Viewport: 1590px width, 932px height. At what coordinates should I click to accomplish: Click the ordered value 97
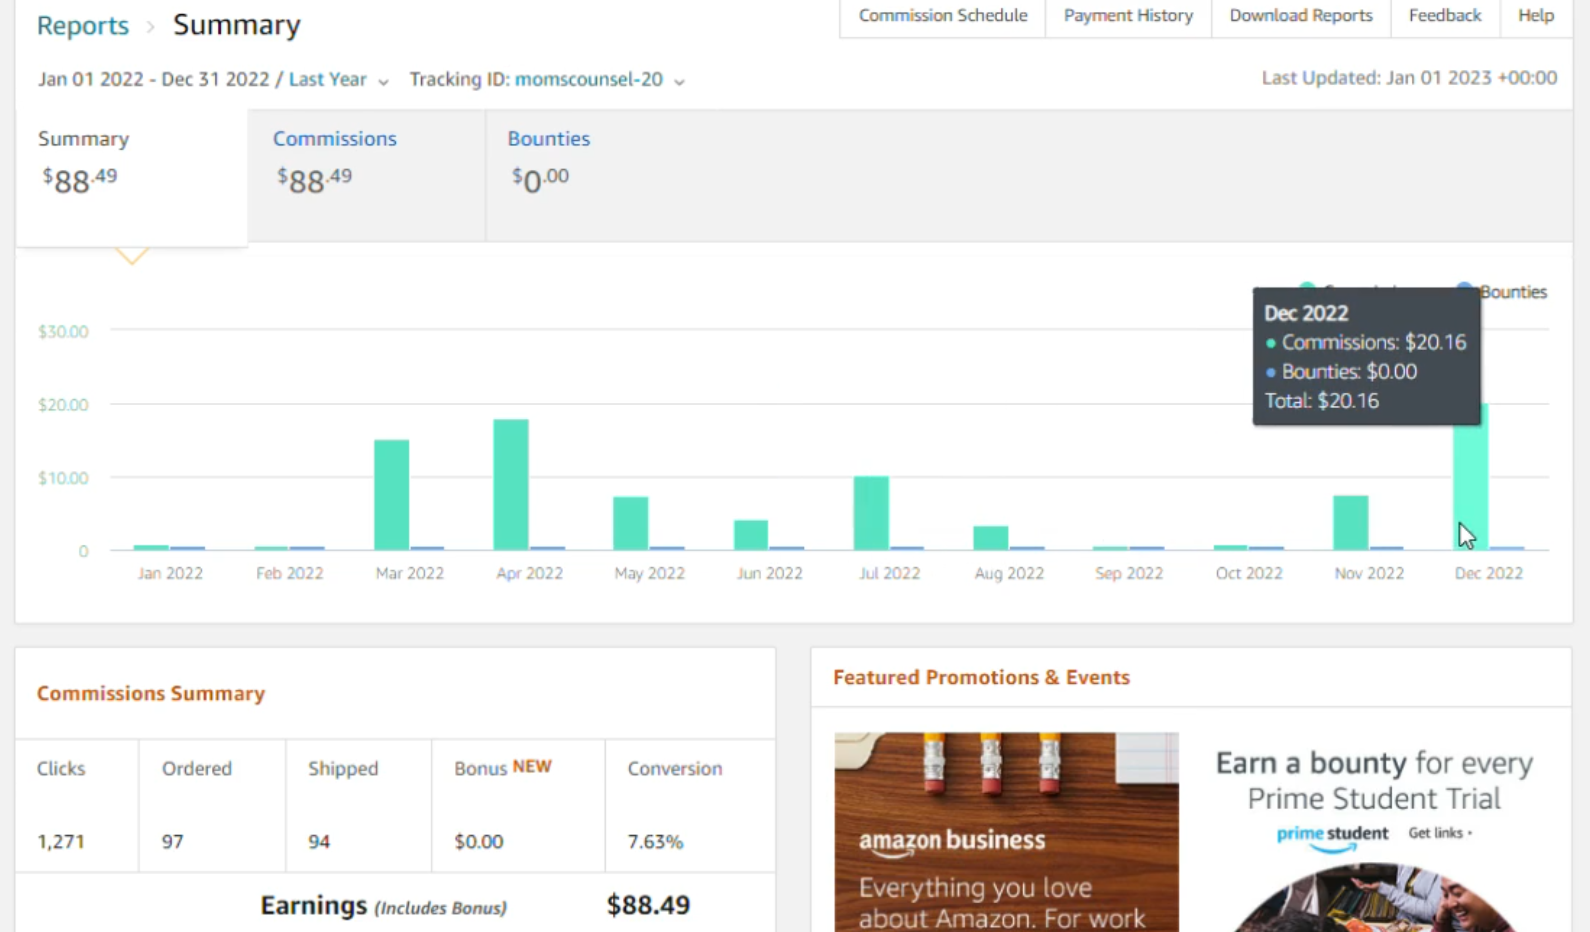pyautogui.click(x=173, y=841)
